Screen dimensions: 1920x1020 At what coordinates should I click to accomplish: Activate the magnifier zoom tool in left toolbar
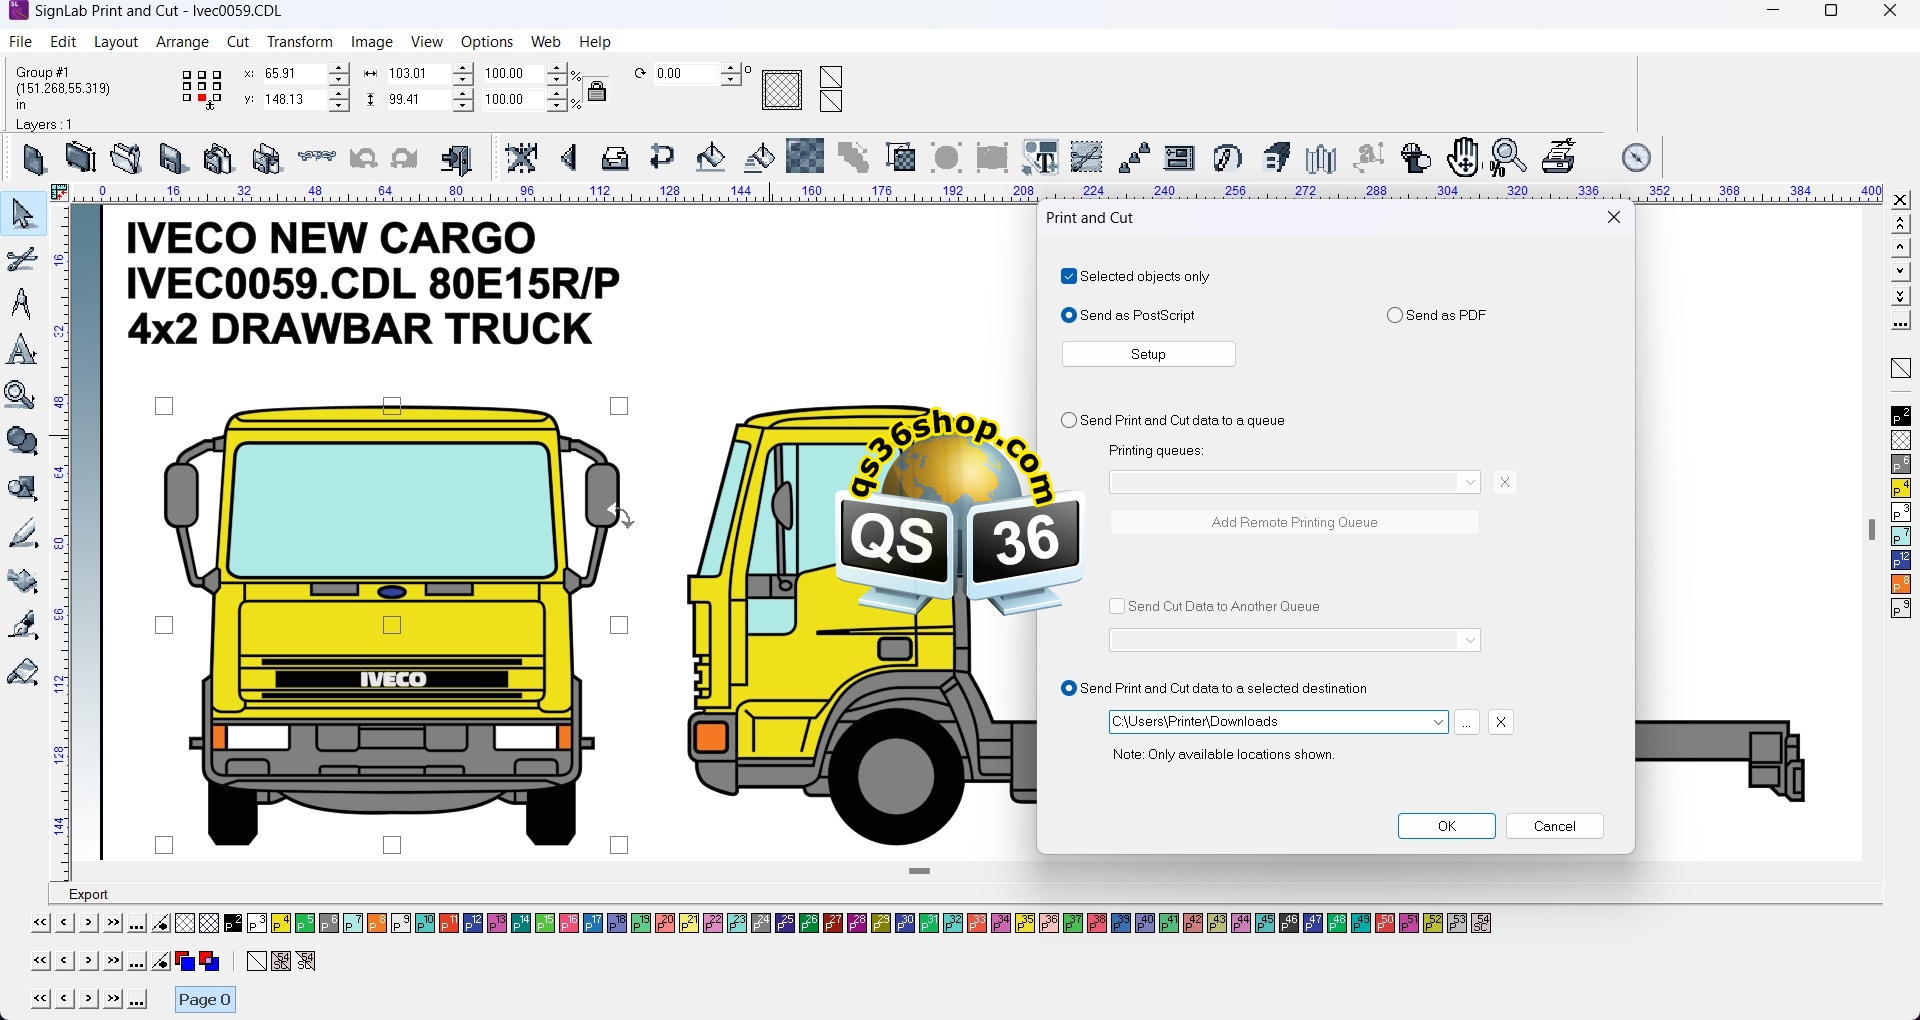21,396
